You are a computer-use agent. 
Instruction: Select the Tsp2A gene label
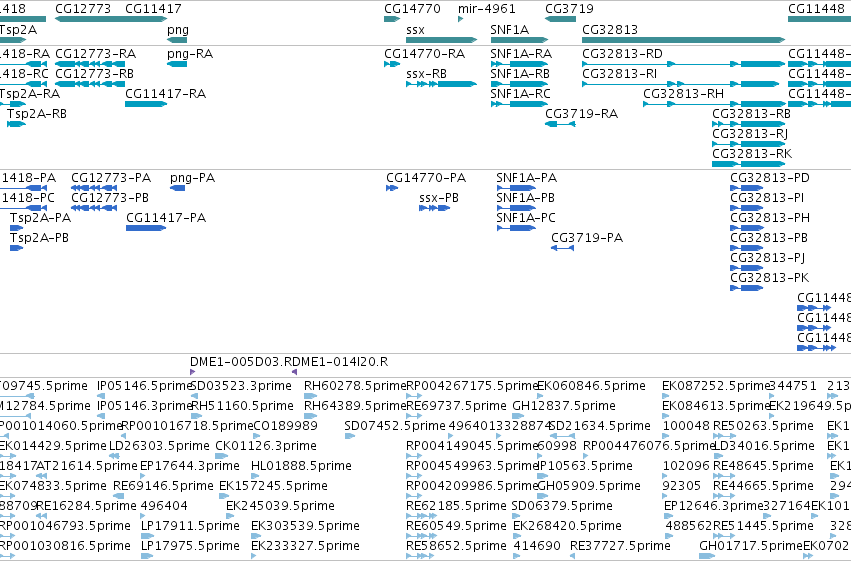coord(18,30)
